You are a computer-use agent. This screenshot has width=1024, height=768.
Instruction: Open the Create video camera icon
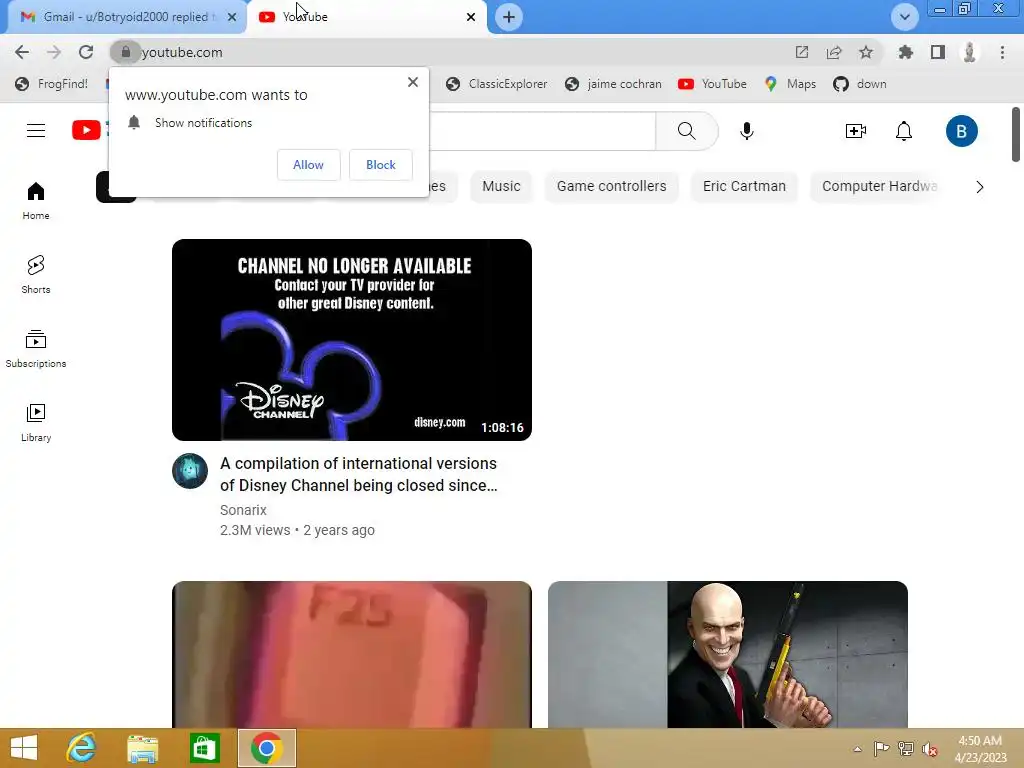(x=856, y=131)
